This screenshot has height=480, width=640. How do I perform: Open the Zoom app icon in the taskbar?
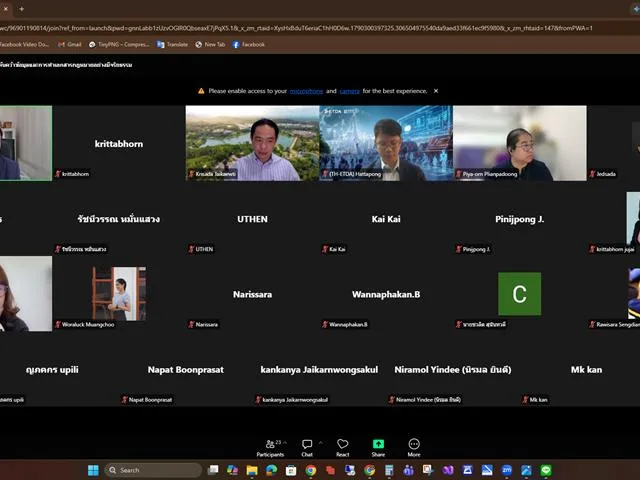tap(507, 470)
